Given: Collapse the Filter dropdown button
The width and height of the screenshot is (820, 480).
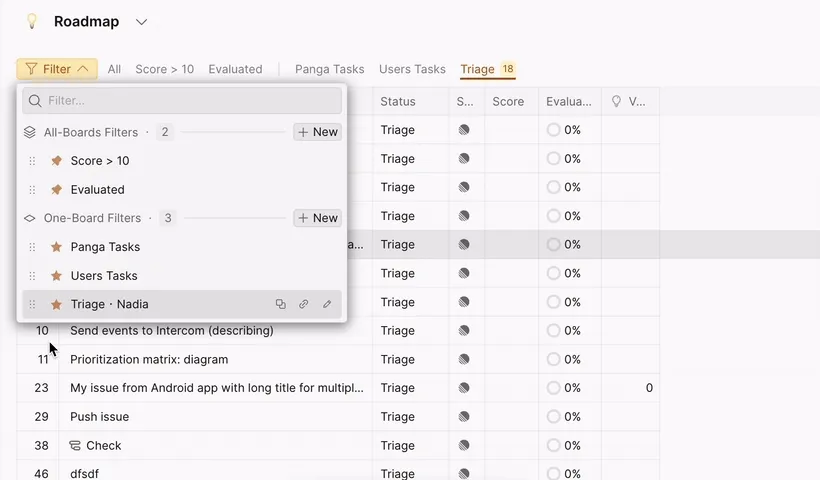Looking at the screenshot, I should coord(57,69).
